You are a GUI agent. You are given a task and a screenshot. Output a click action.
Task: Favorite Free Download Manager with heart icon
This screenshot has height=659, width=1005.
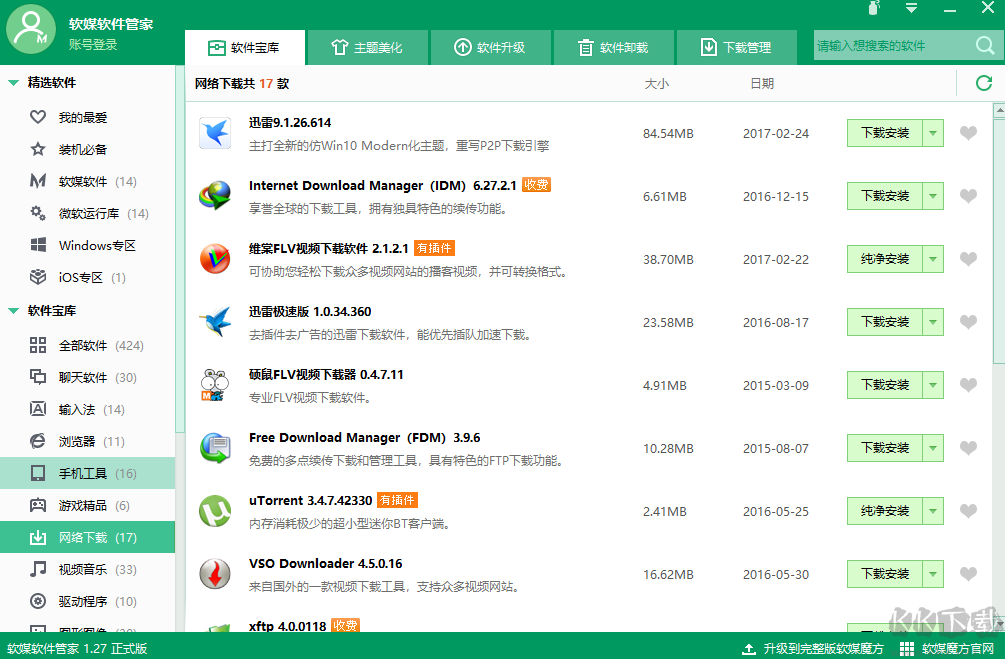(x=968, y=447)
